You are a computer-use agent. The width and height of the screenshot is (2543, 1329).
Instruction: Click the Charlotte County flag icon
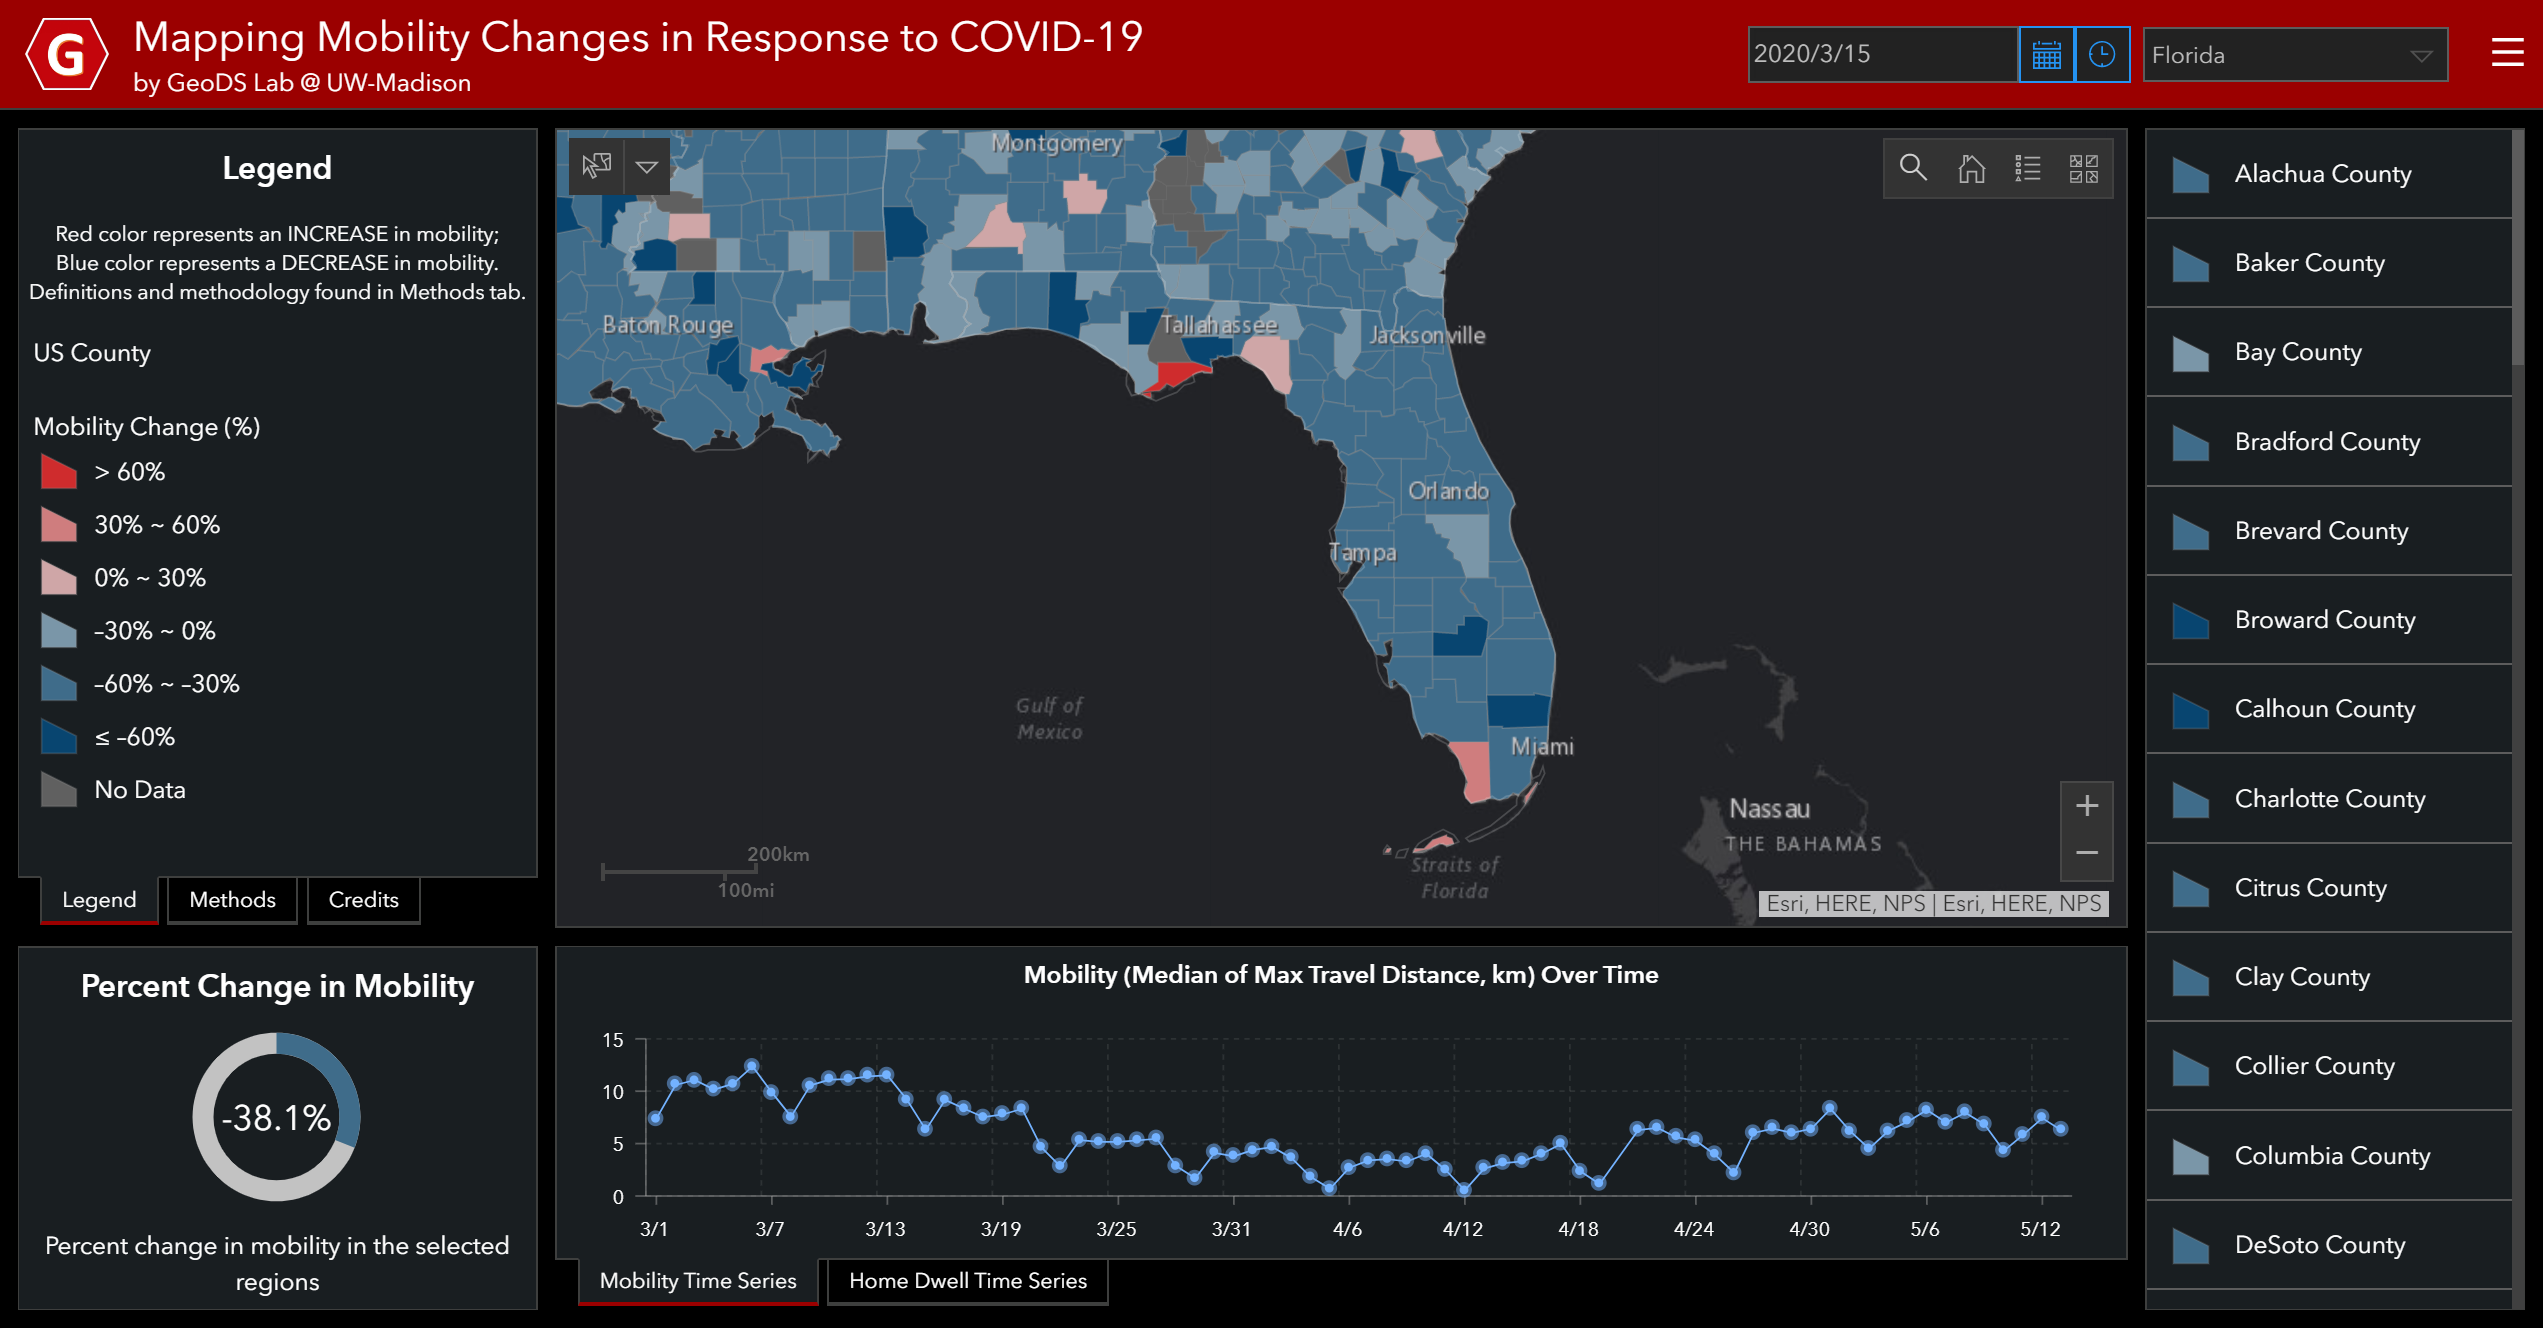(2190, 799)
